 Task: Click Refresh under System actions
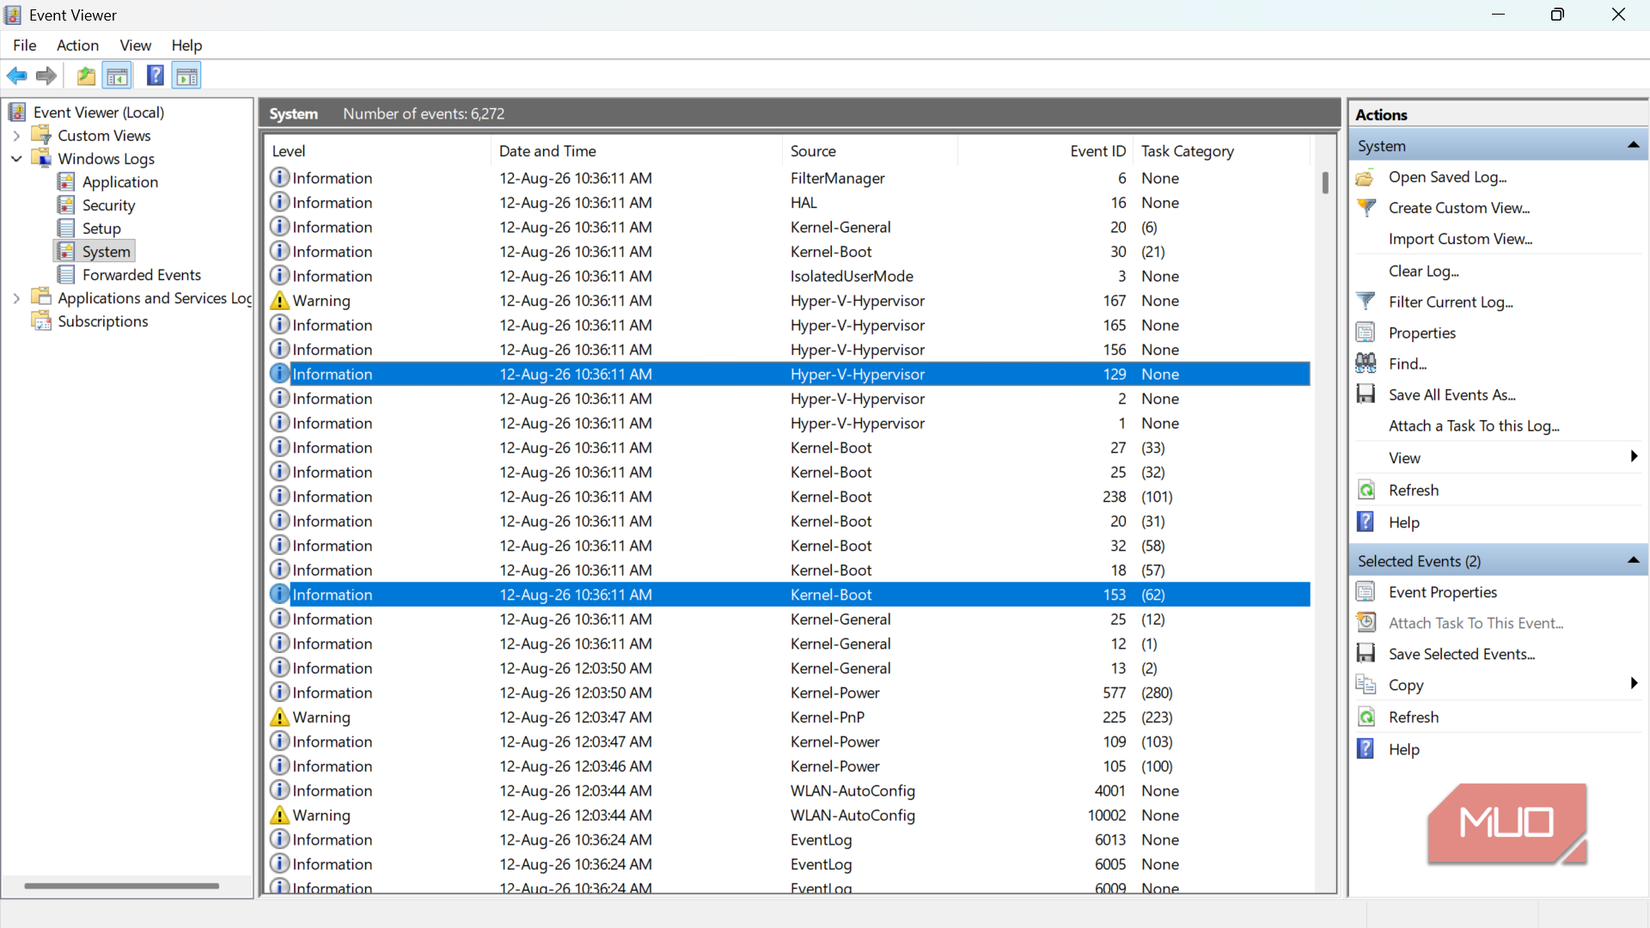pos(1413,490)
